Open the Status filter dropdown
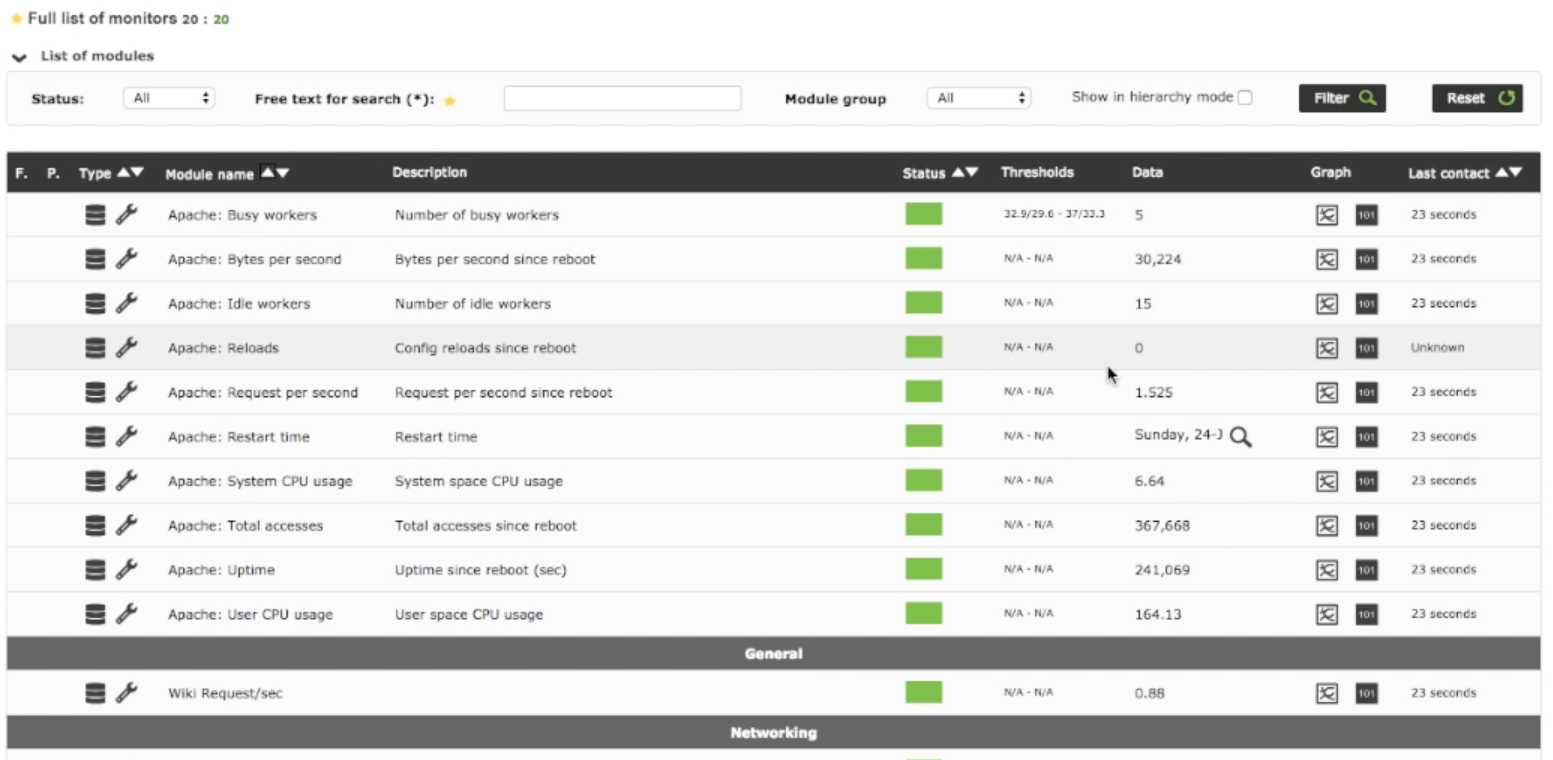Screen dimensions: 1553x760 point(169,98)
